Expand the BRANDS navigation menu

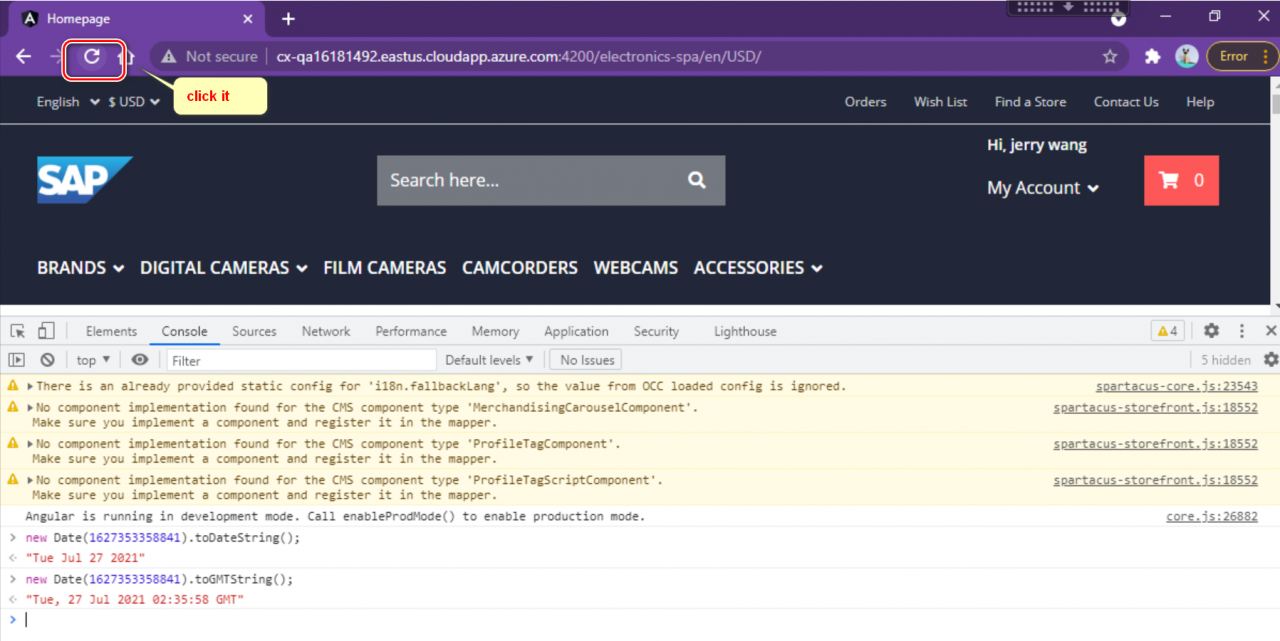tap(80, 268)
